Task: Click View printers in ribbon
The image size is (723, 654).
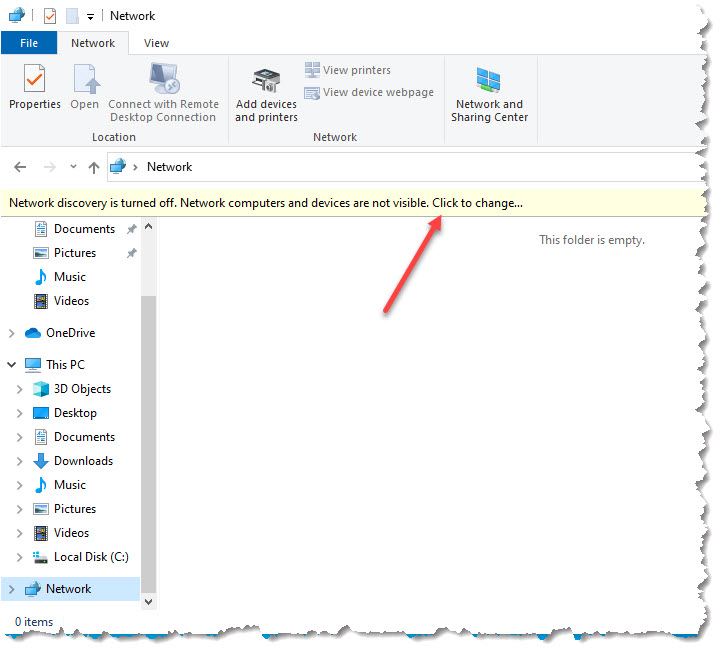Action: (x=347, y=70)
